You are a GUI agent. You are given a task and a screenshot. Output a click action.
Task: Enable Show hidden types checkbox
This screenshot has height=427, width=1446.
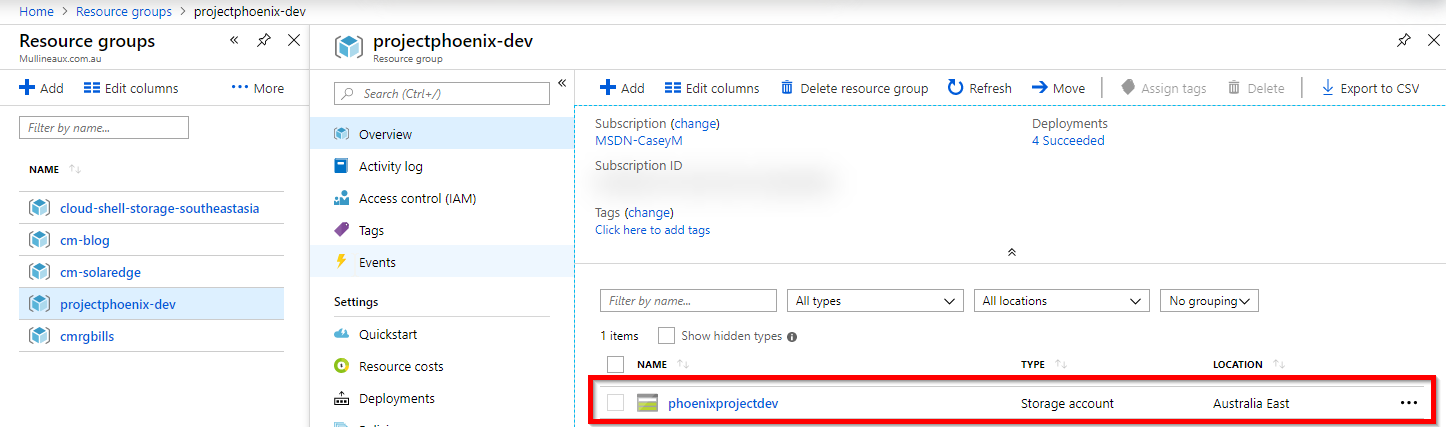tap(666, 336)
